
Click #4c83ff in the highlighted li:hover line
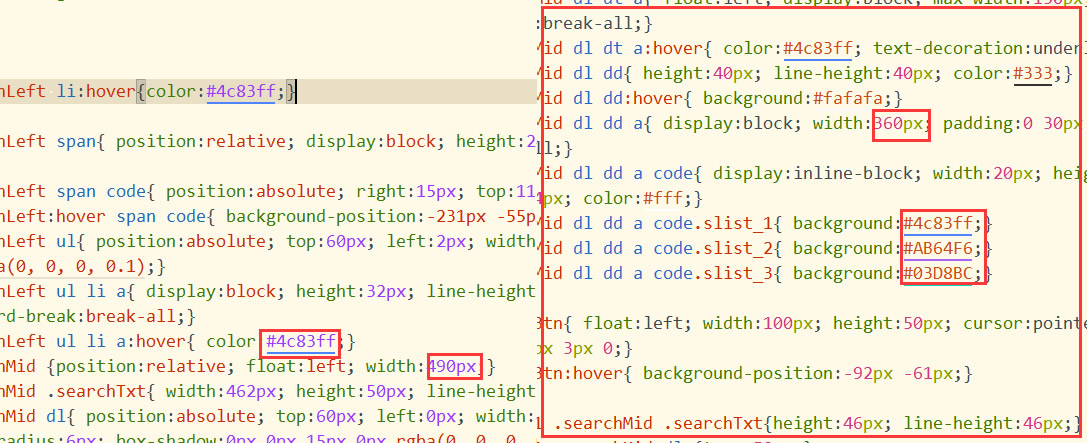tap(246, 93)
